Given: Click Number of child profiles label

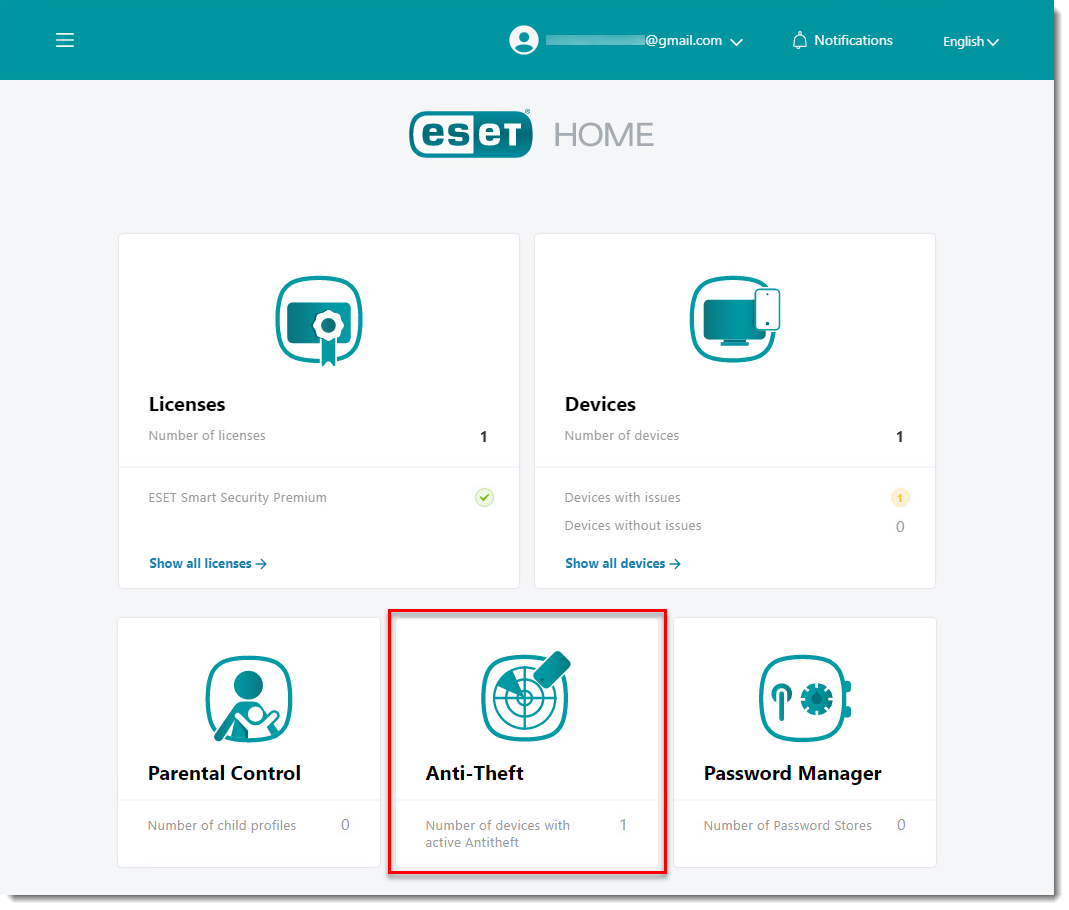Looking at the screenshot, I should click(x=222, y=825).
